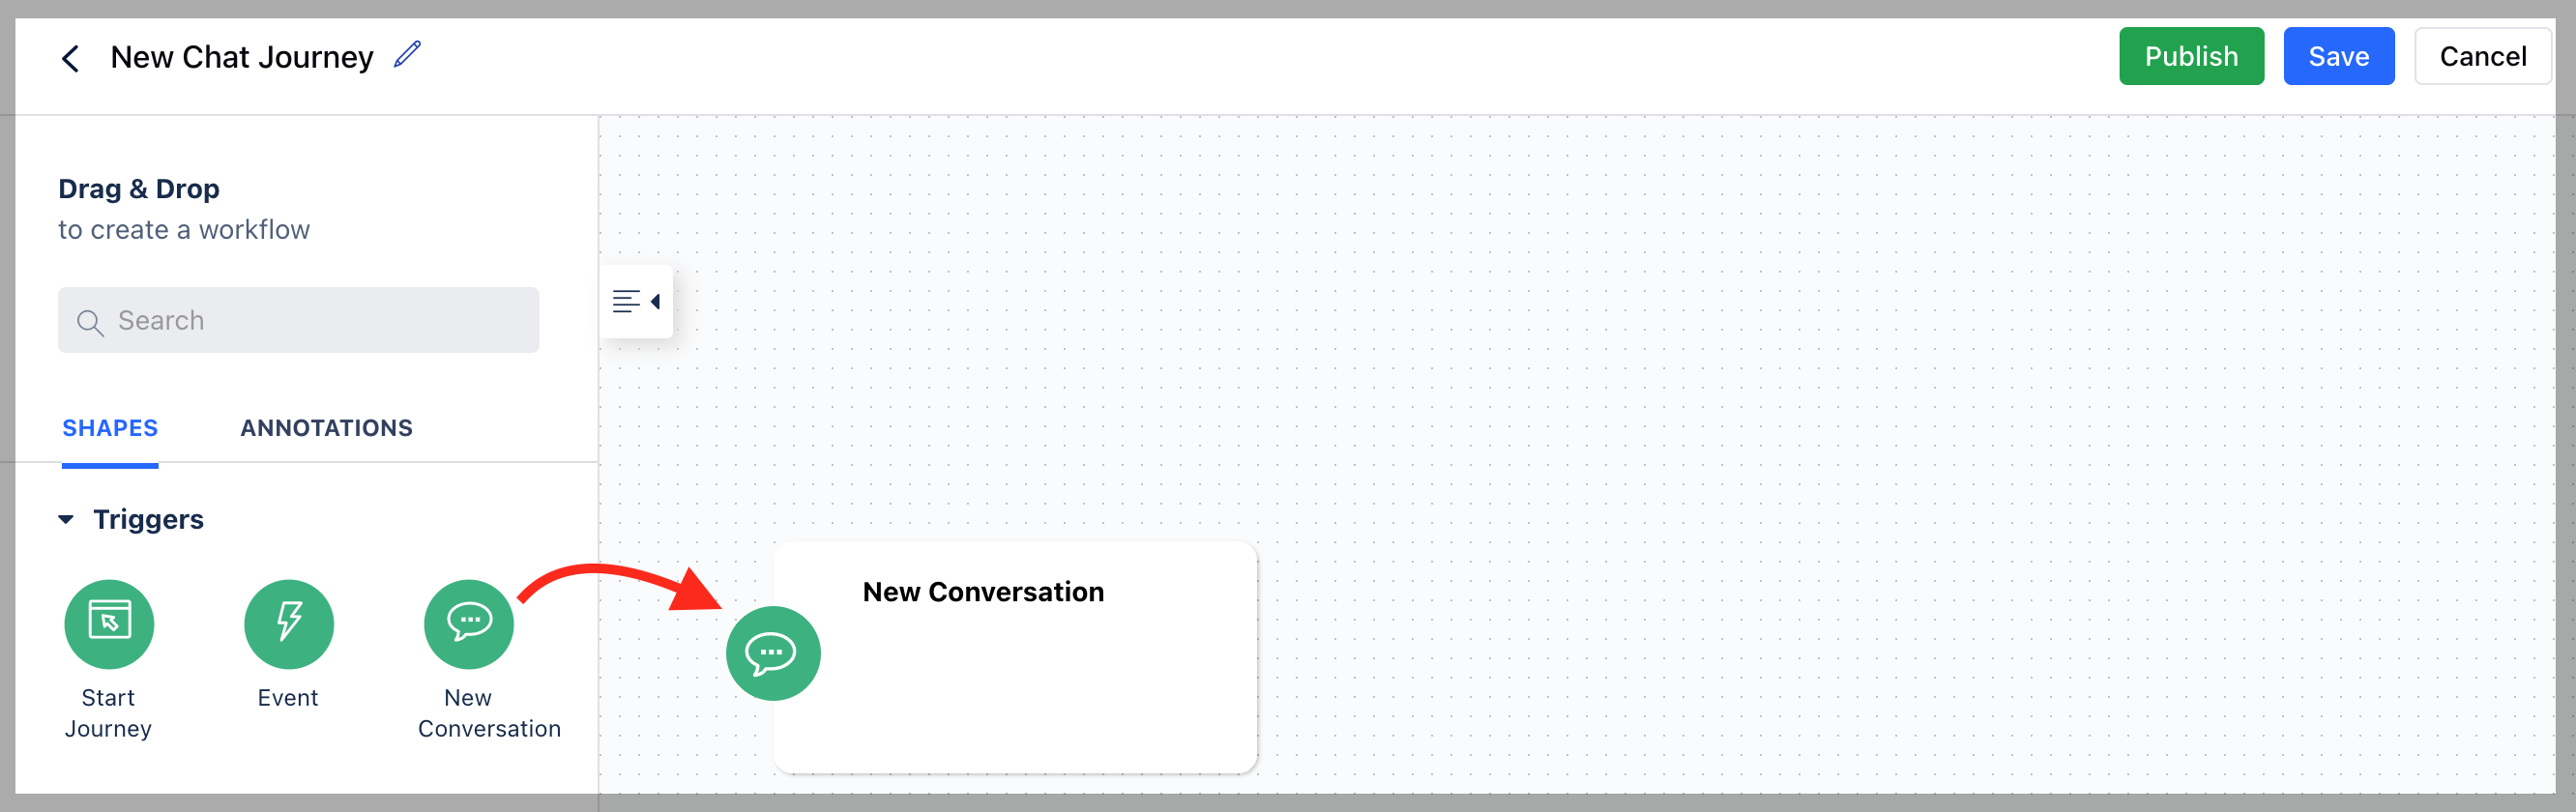This screenshot has height=812, width=2576.
Task: Click the New Chat Journey title
Action: click(242, 57)
